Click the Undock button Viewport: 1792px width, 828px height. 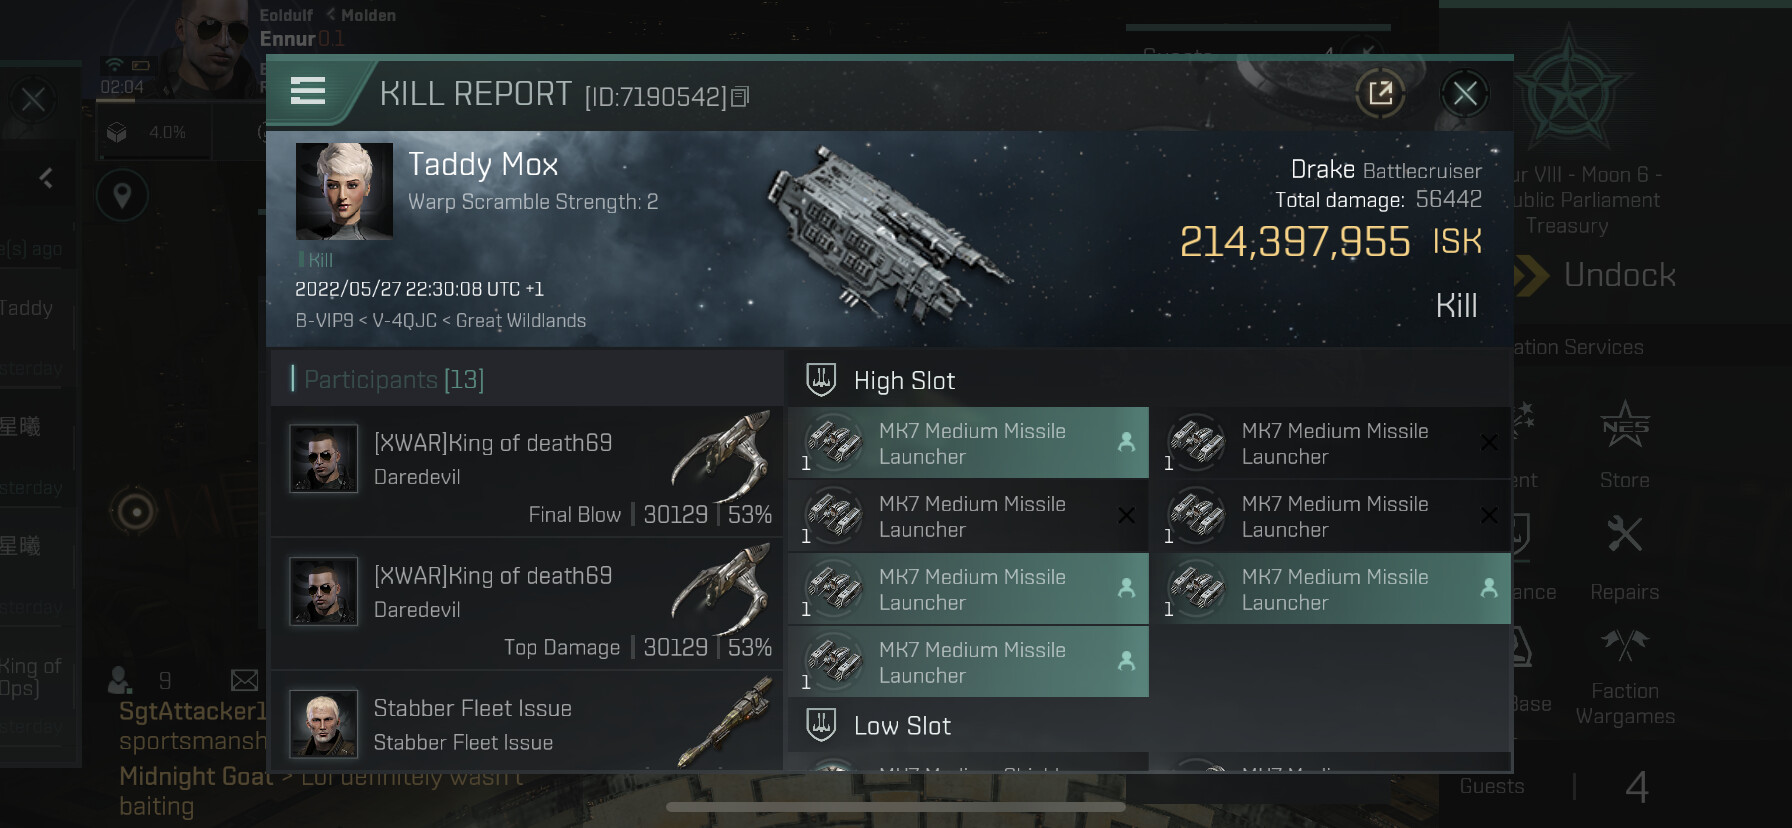pos(1600,275)
